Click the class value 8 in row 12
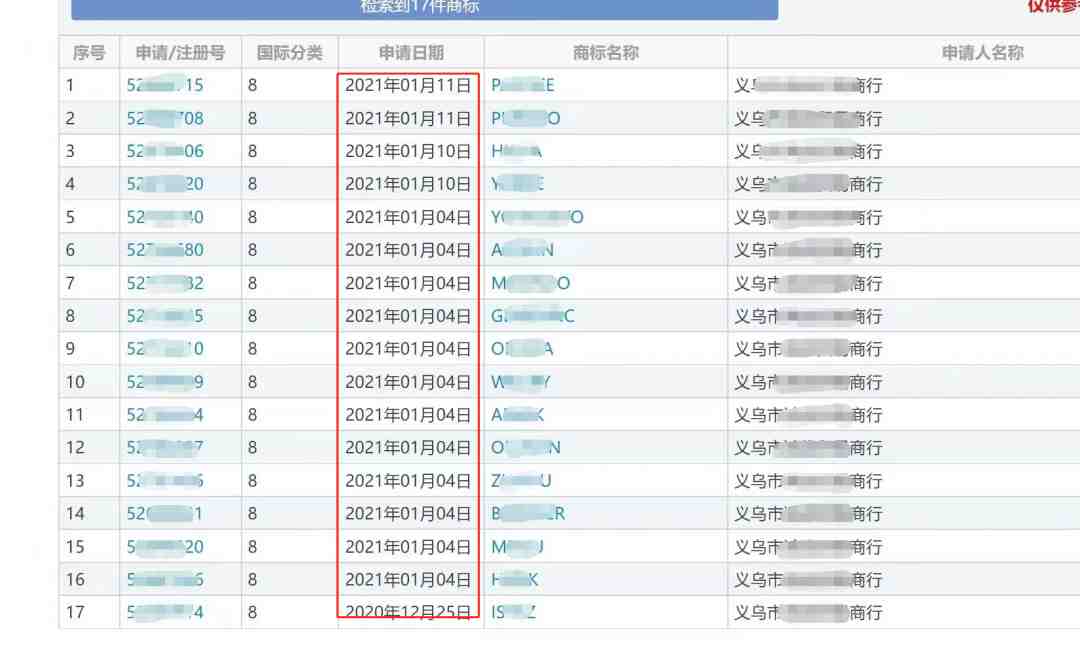Viewport: 1080px width, 645px height. pyautogui.click(x=253, y=448)
